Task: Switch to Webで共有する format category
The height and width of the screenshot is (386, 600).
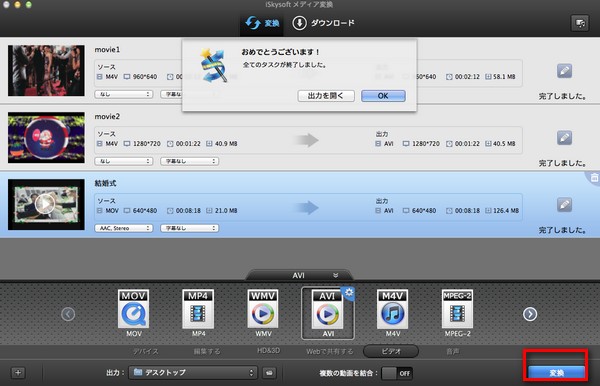Action: tap(329, 351)
